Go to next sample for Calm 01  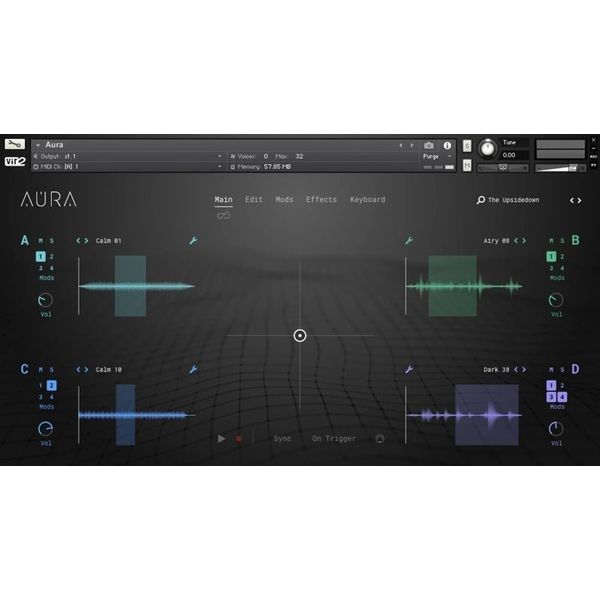[x=86, y=241]
